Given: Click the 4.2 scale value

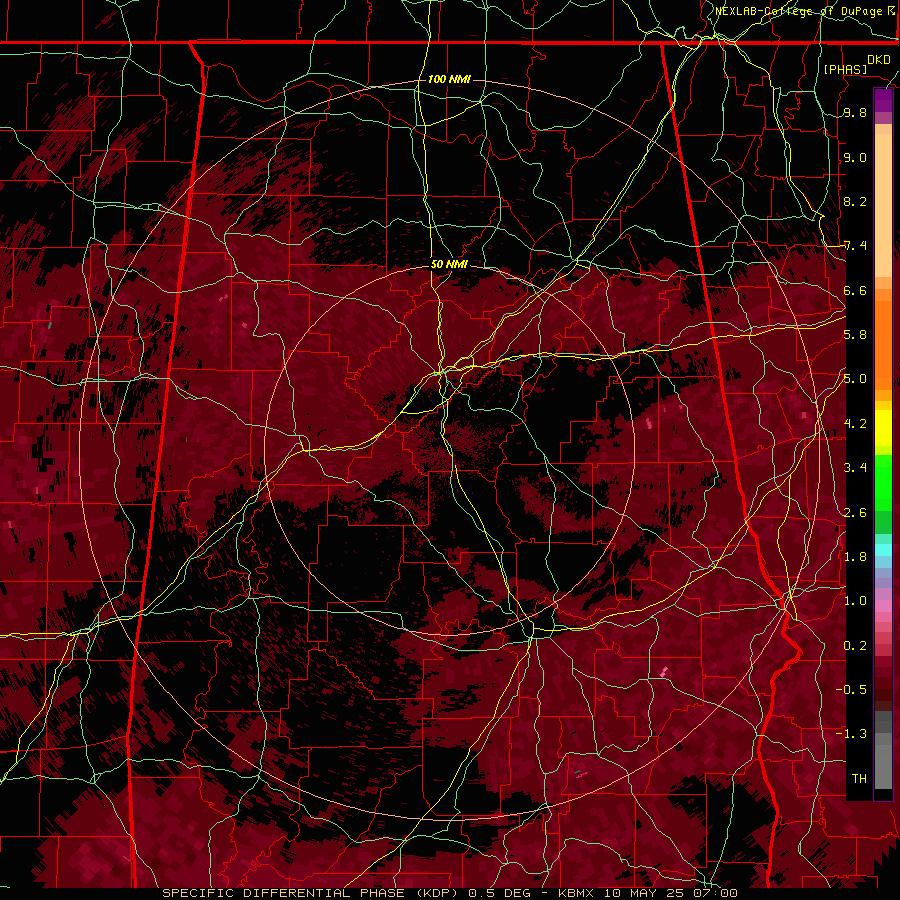Looking at the screenshot, I should 855,424.
